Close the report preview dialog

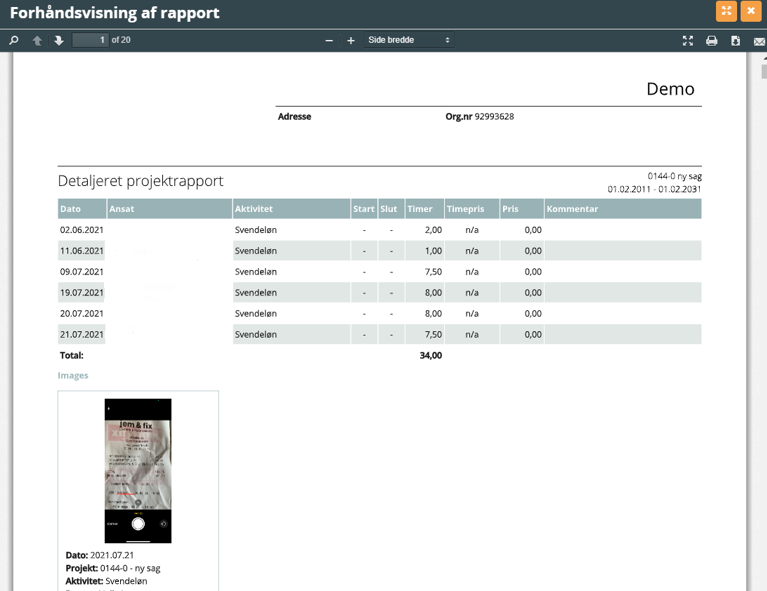751,11
